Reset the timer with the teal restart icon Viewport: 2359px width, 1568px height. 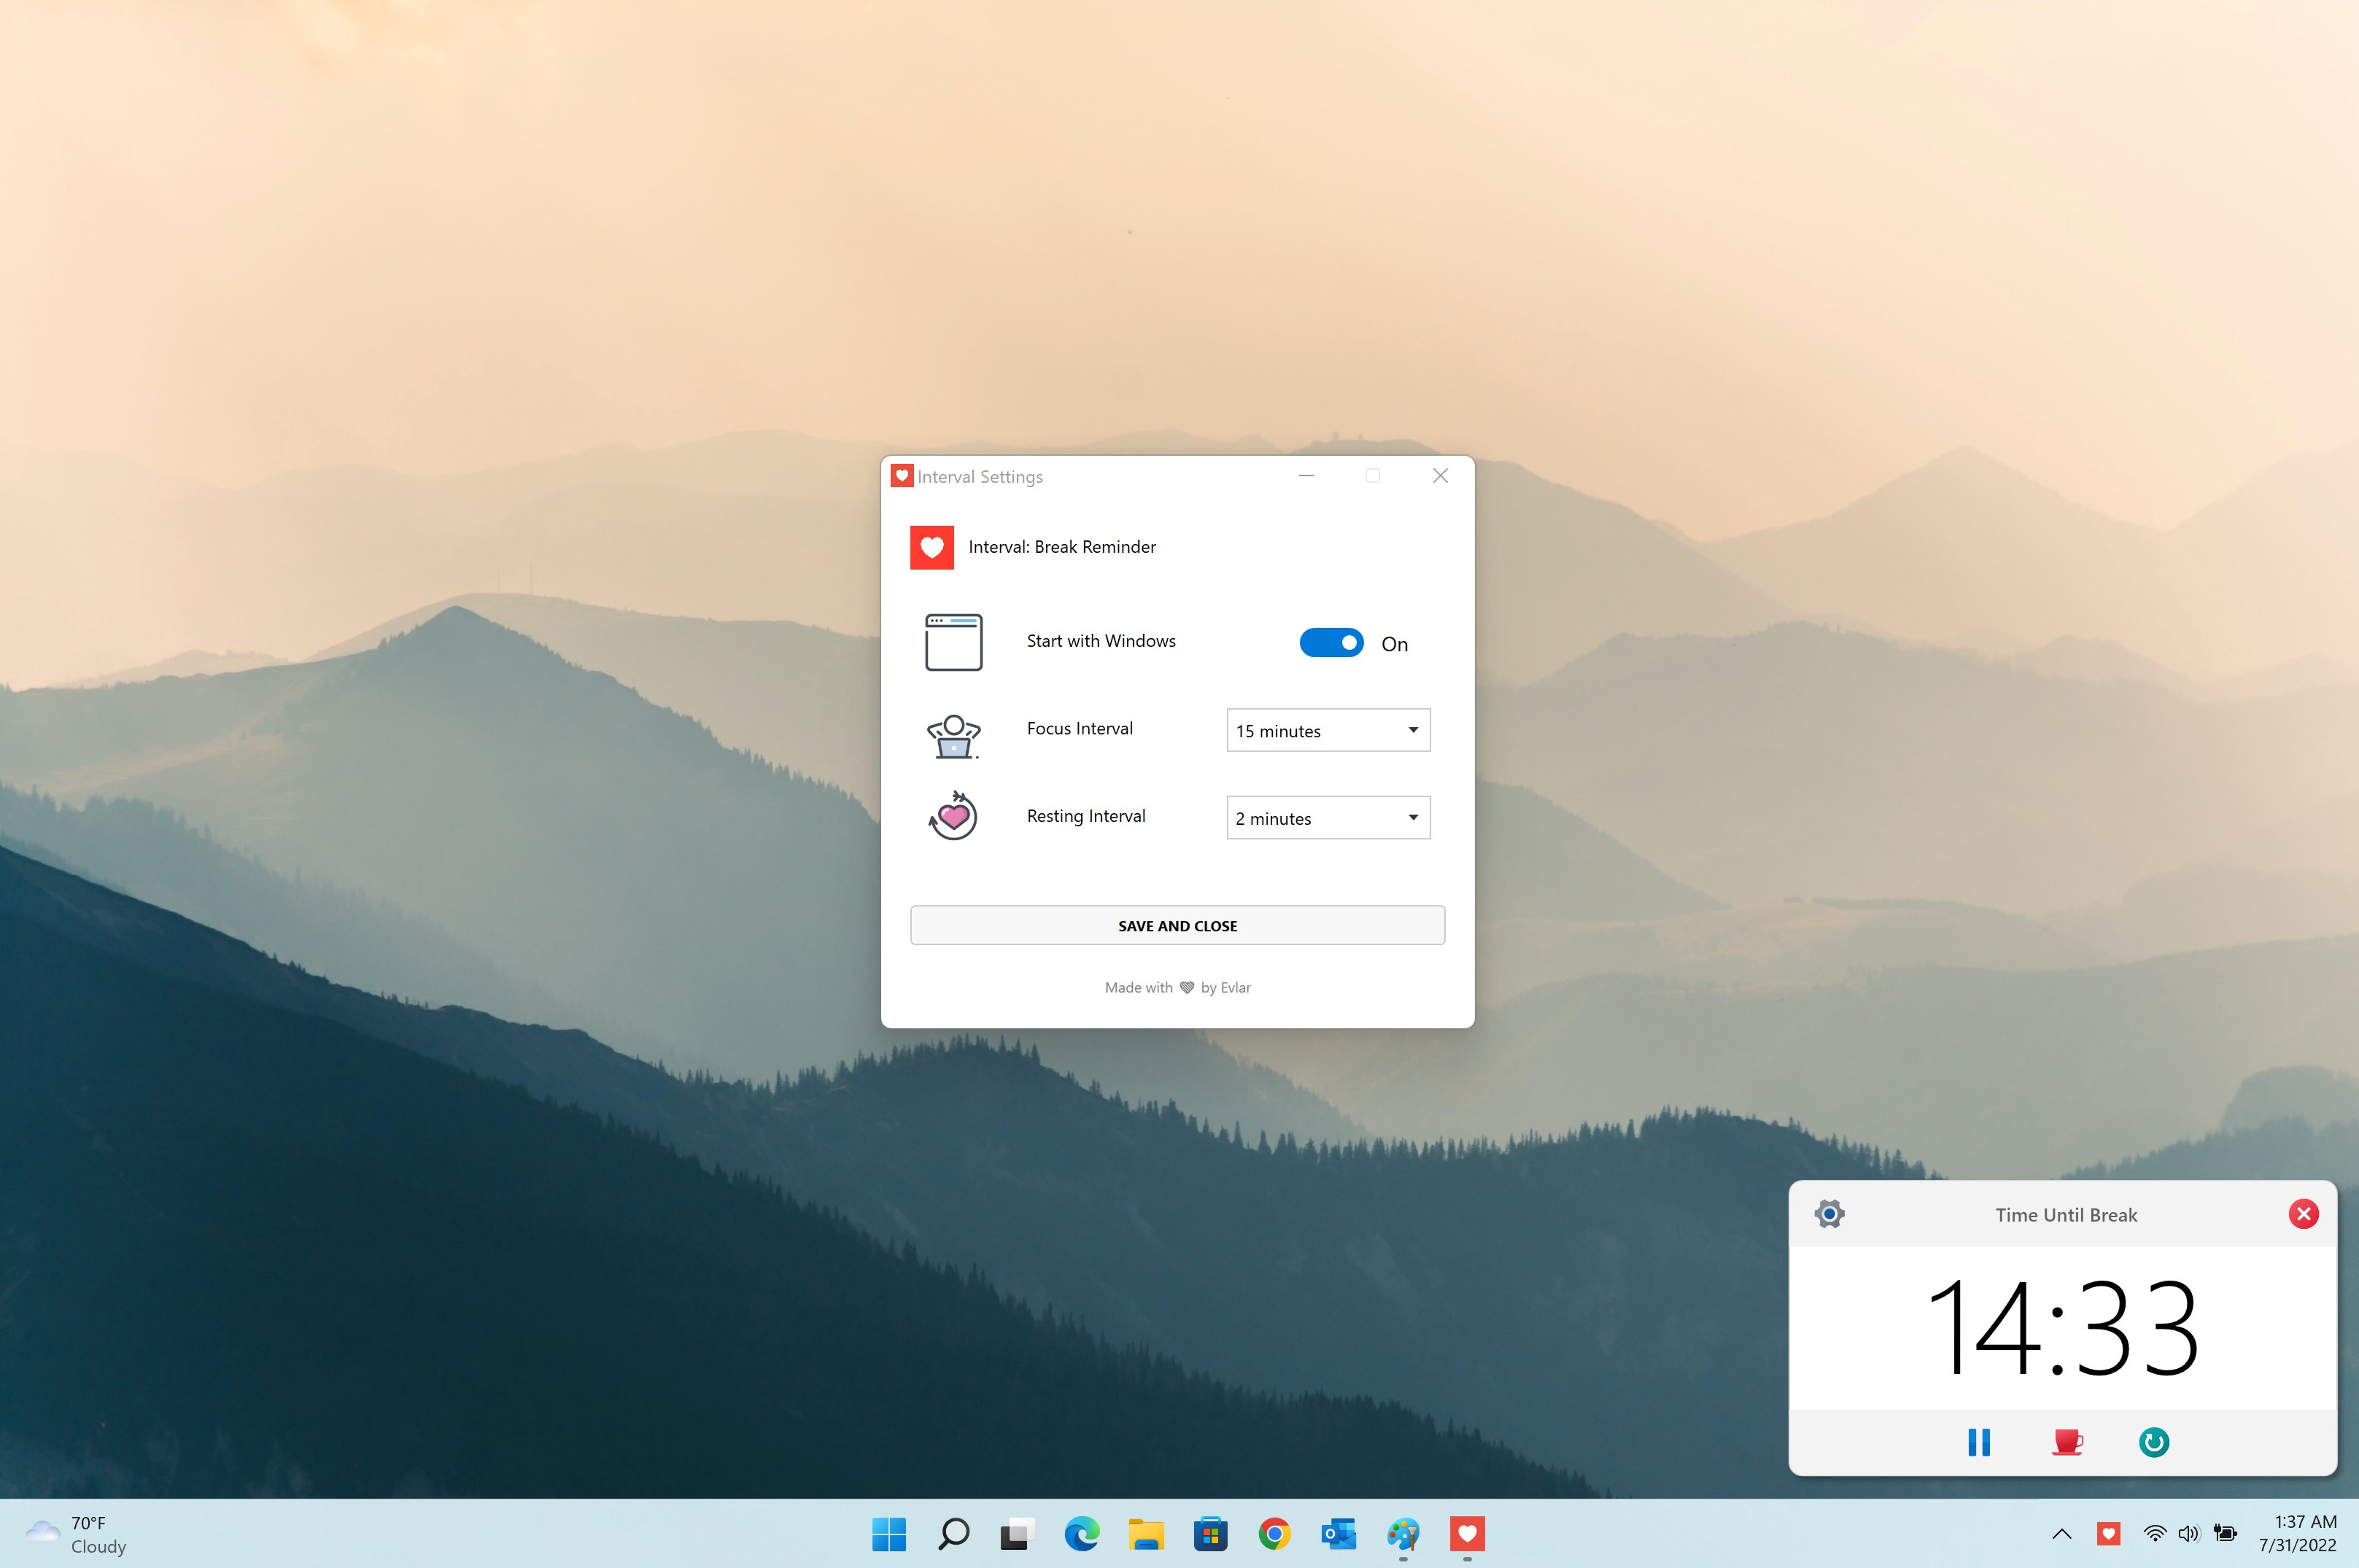tap(2153, 1442)
